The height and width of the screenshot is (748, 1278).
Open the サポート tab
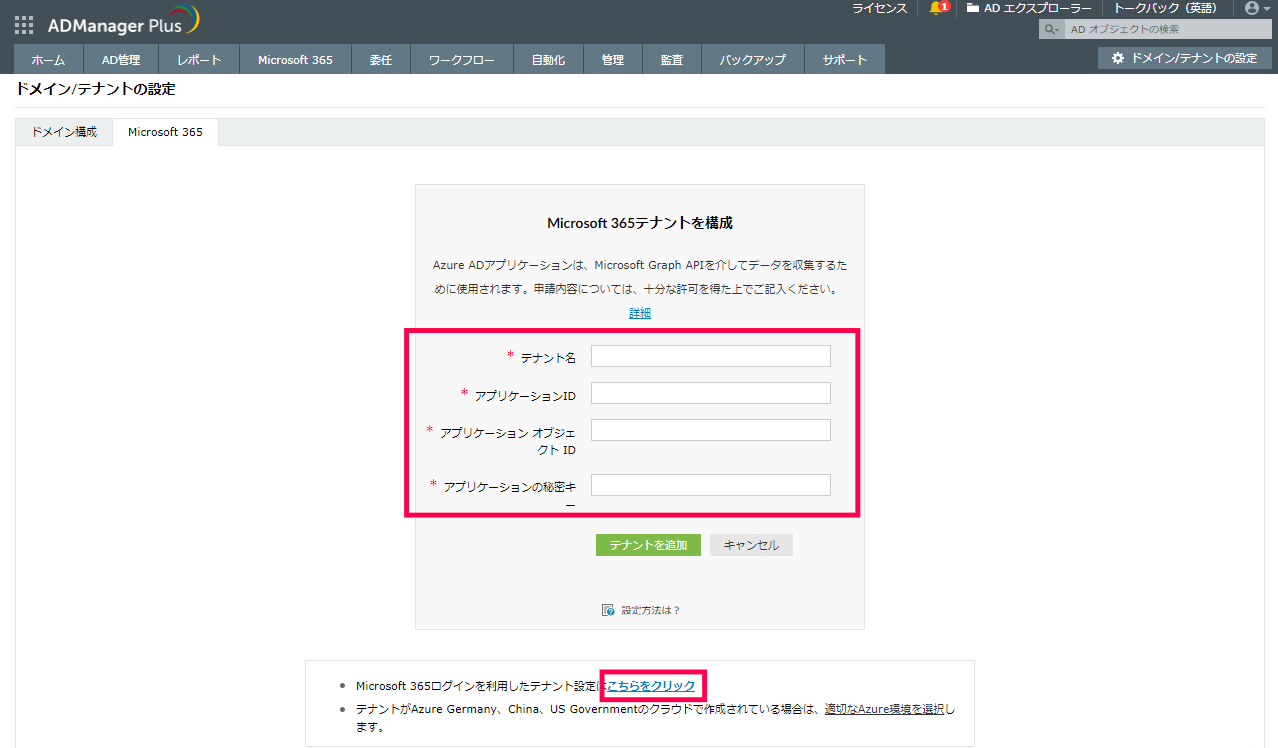(845, 59)
